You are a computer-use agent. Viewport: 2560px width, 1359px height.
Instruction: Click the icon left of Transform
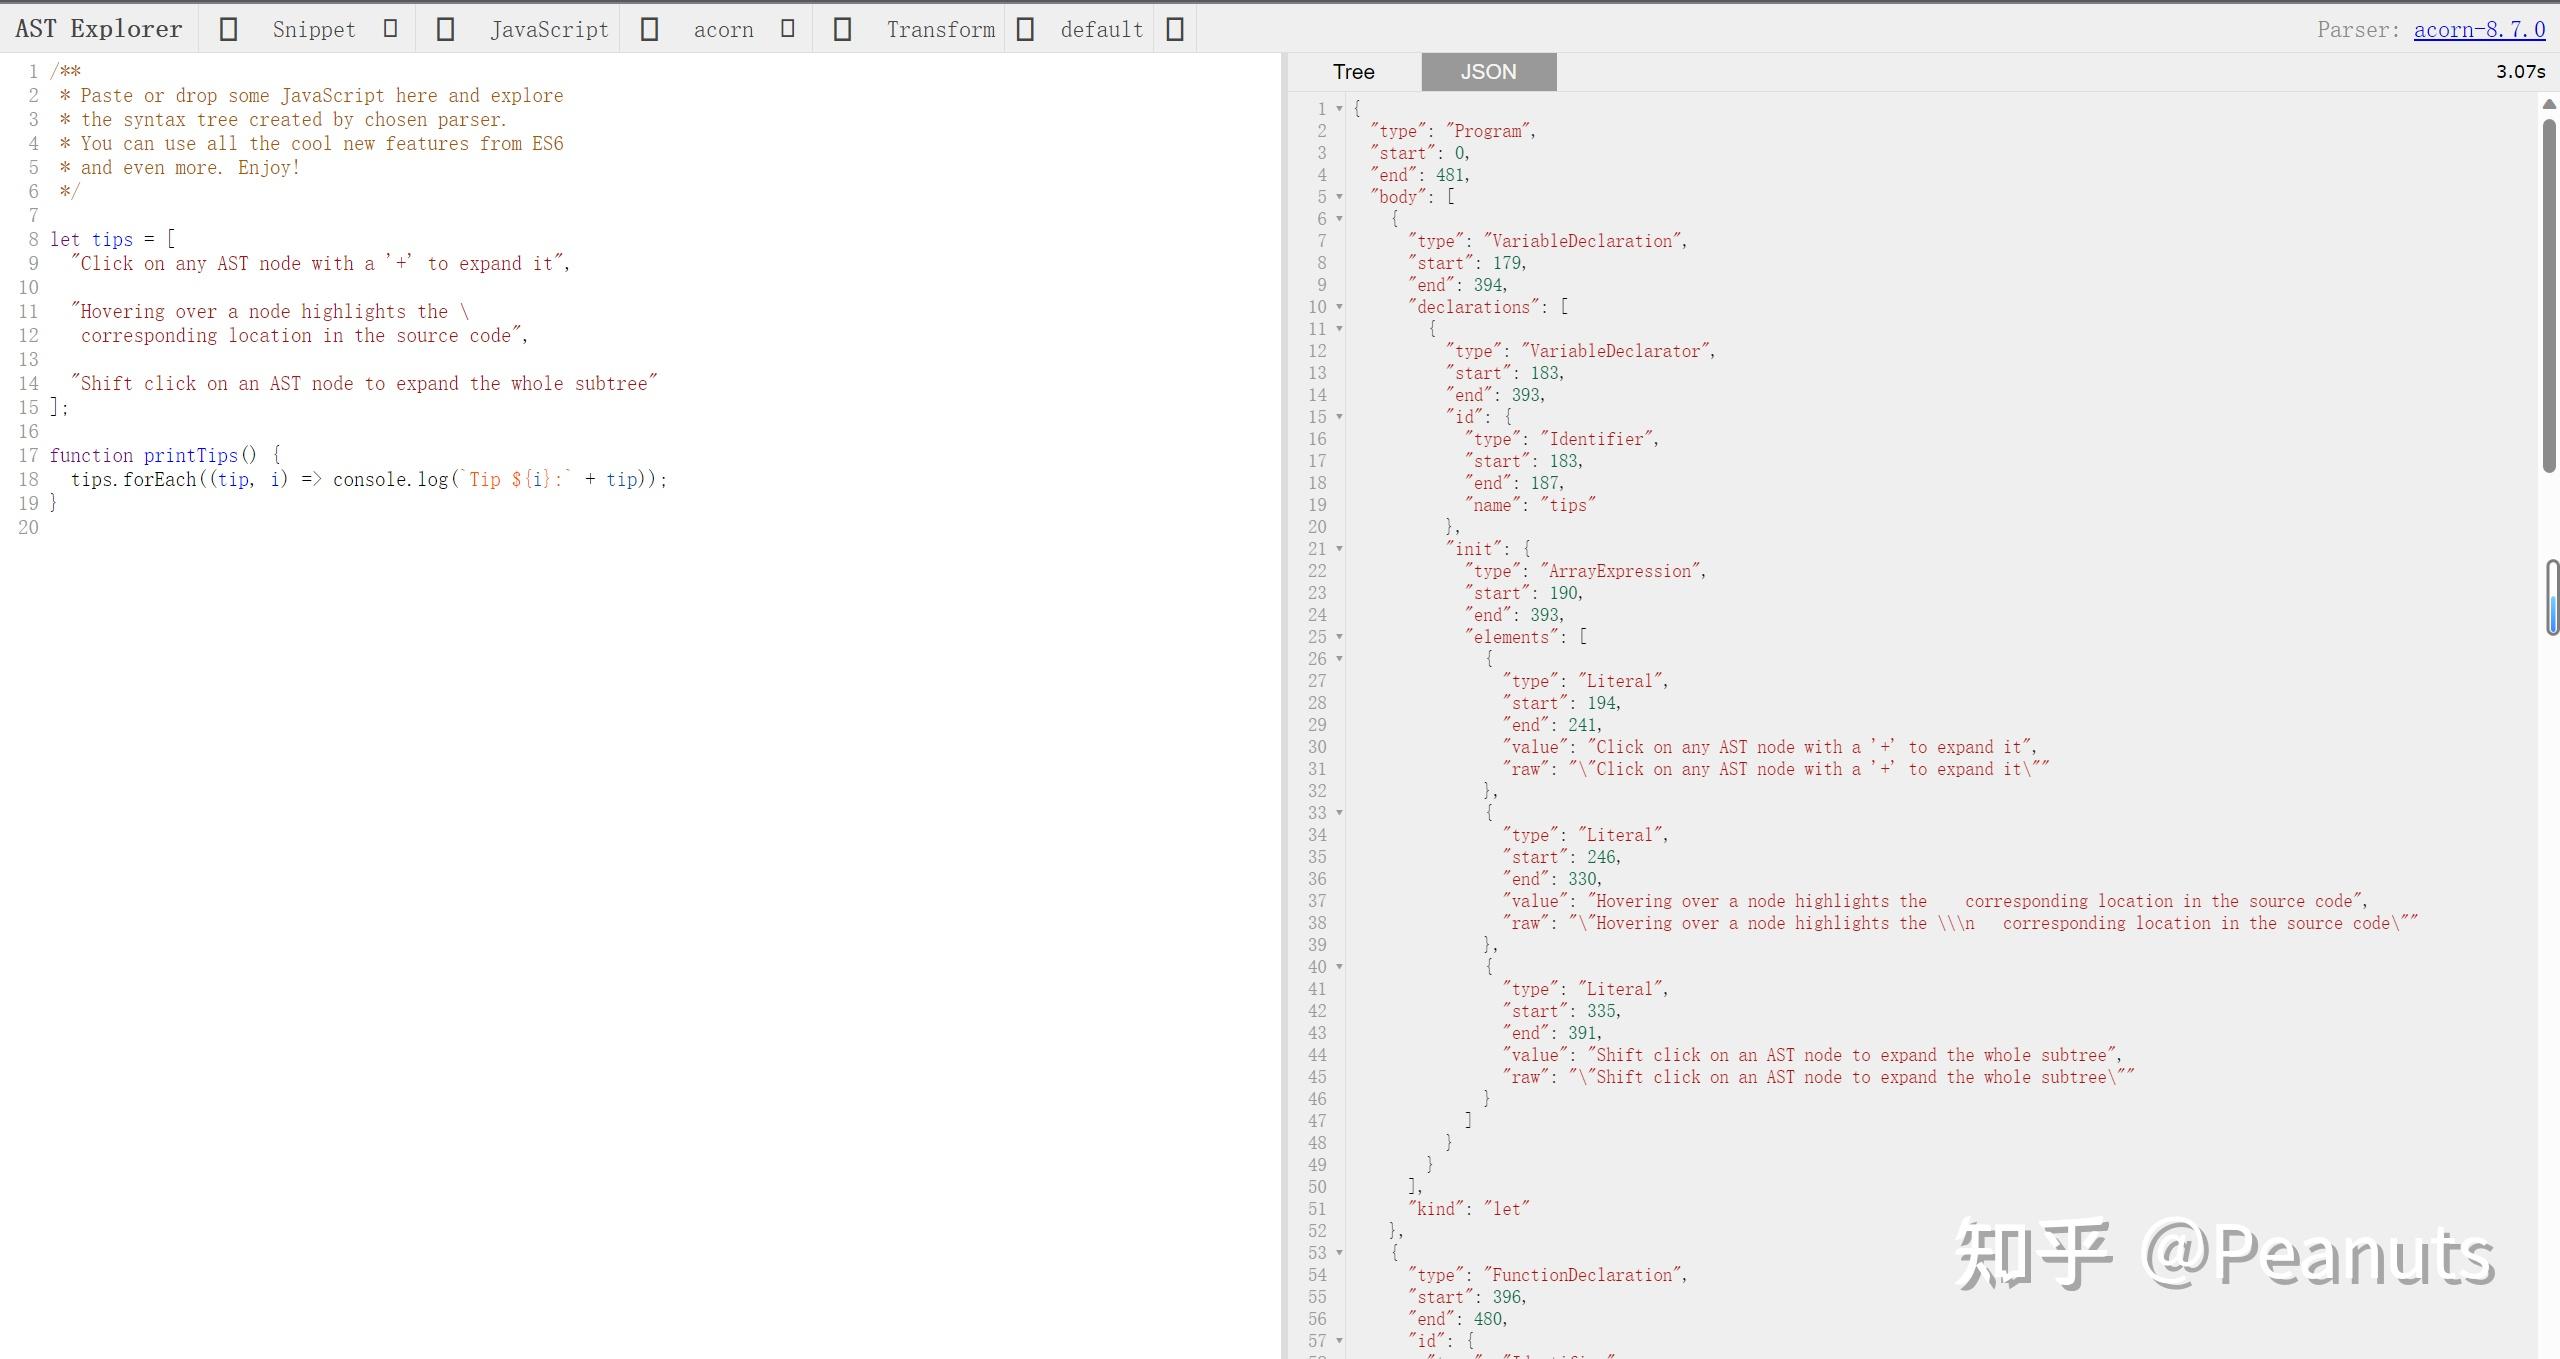click(843, 30)
